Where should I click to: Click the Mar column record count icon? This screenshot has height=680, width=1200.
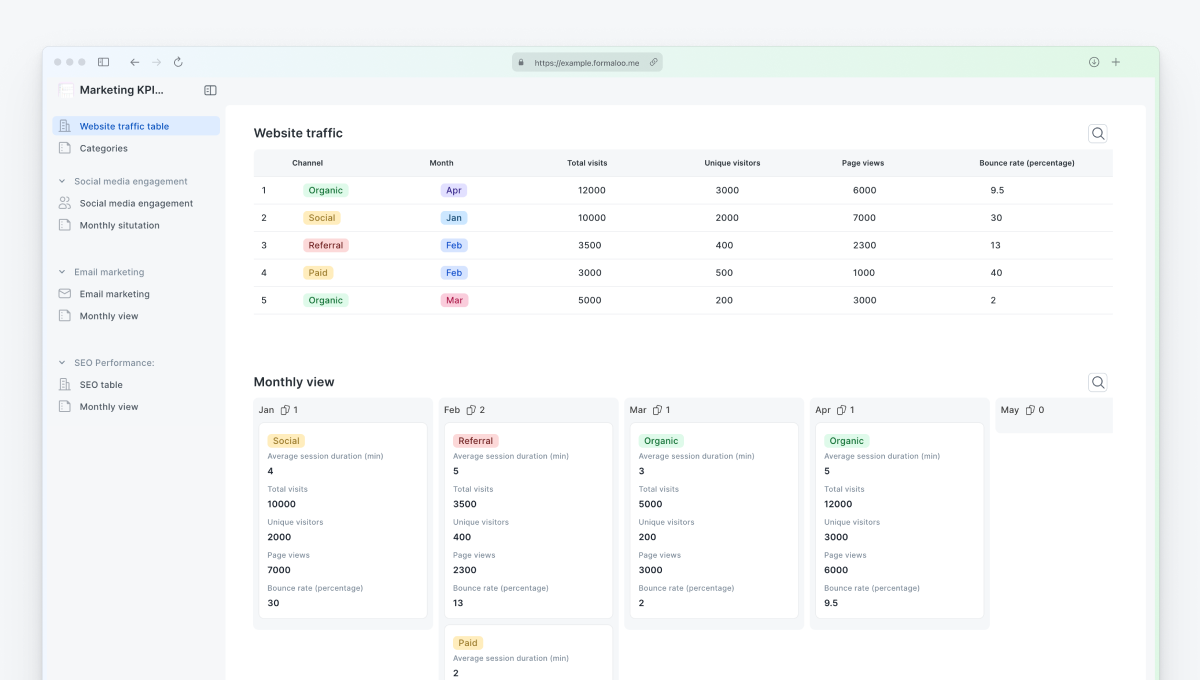[x=657, y=410]
